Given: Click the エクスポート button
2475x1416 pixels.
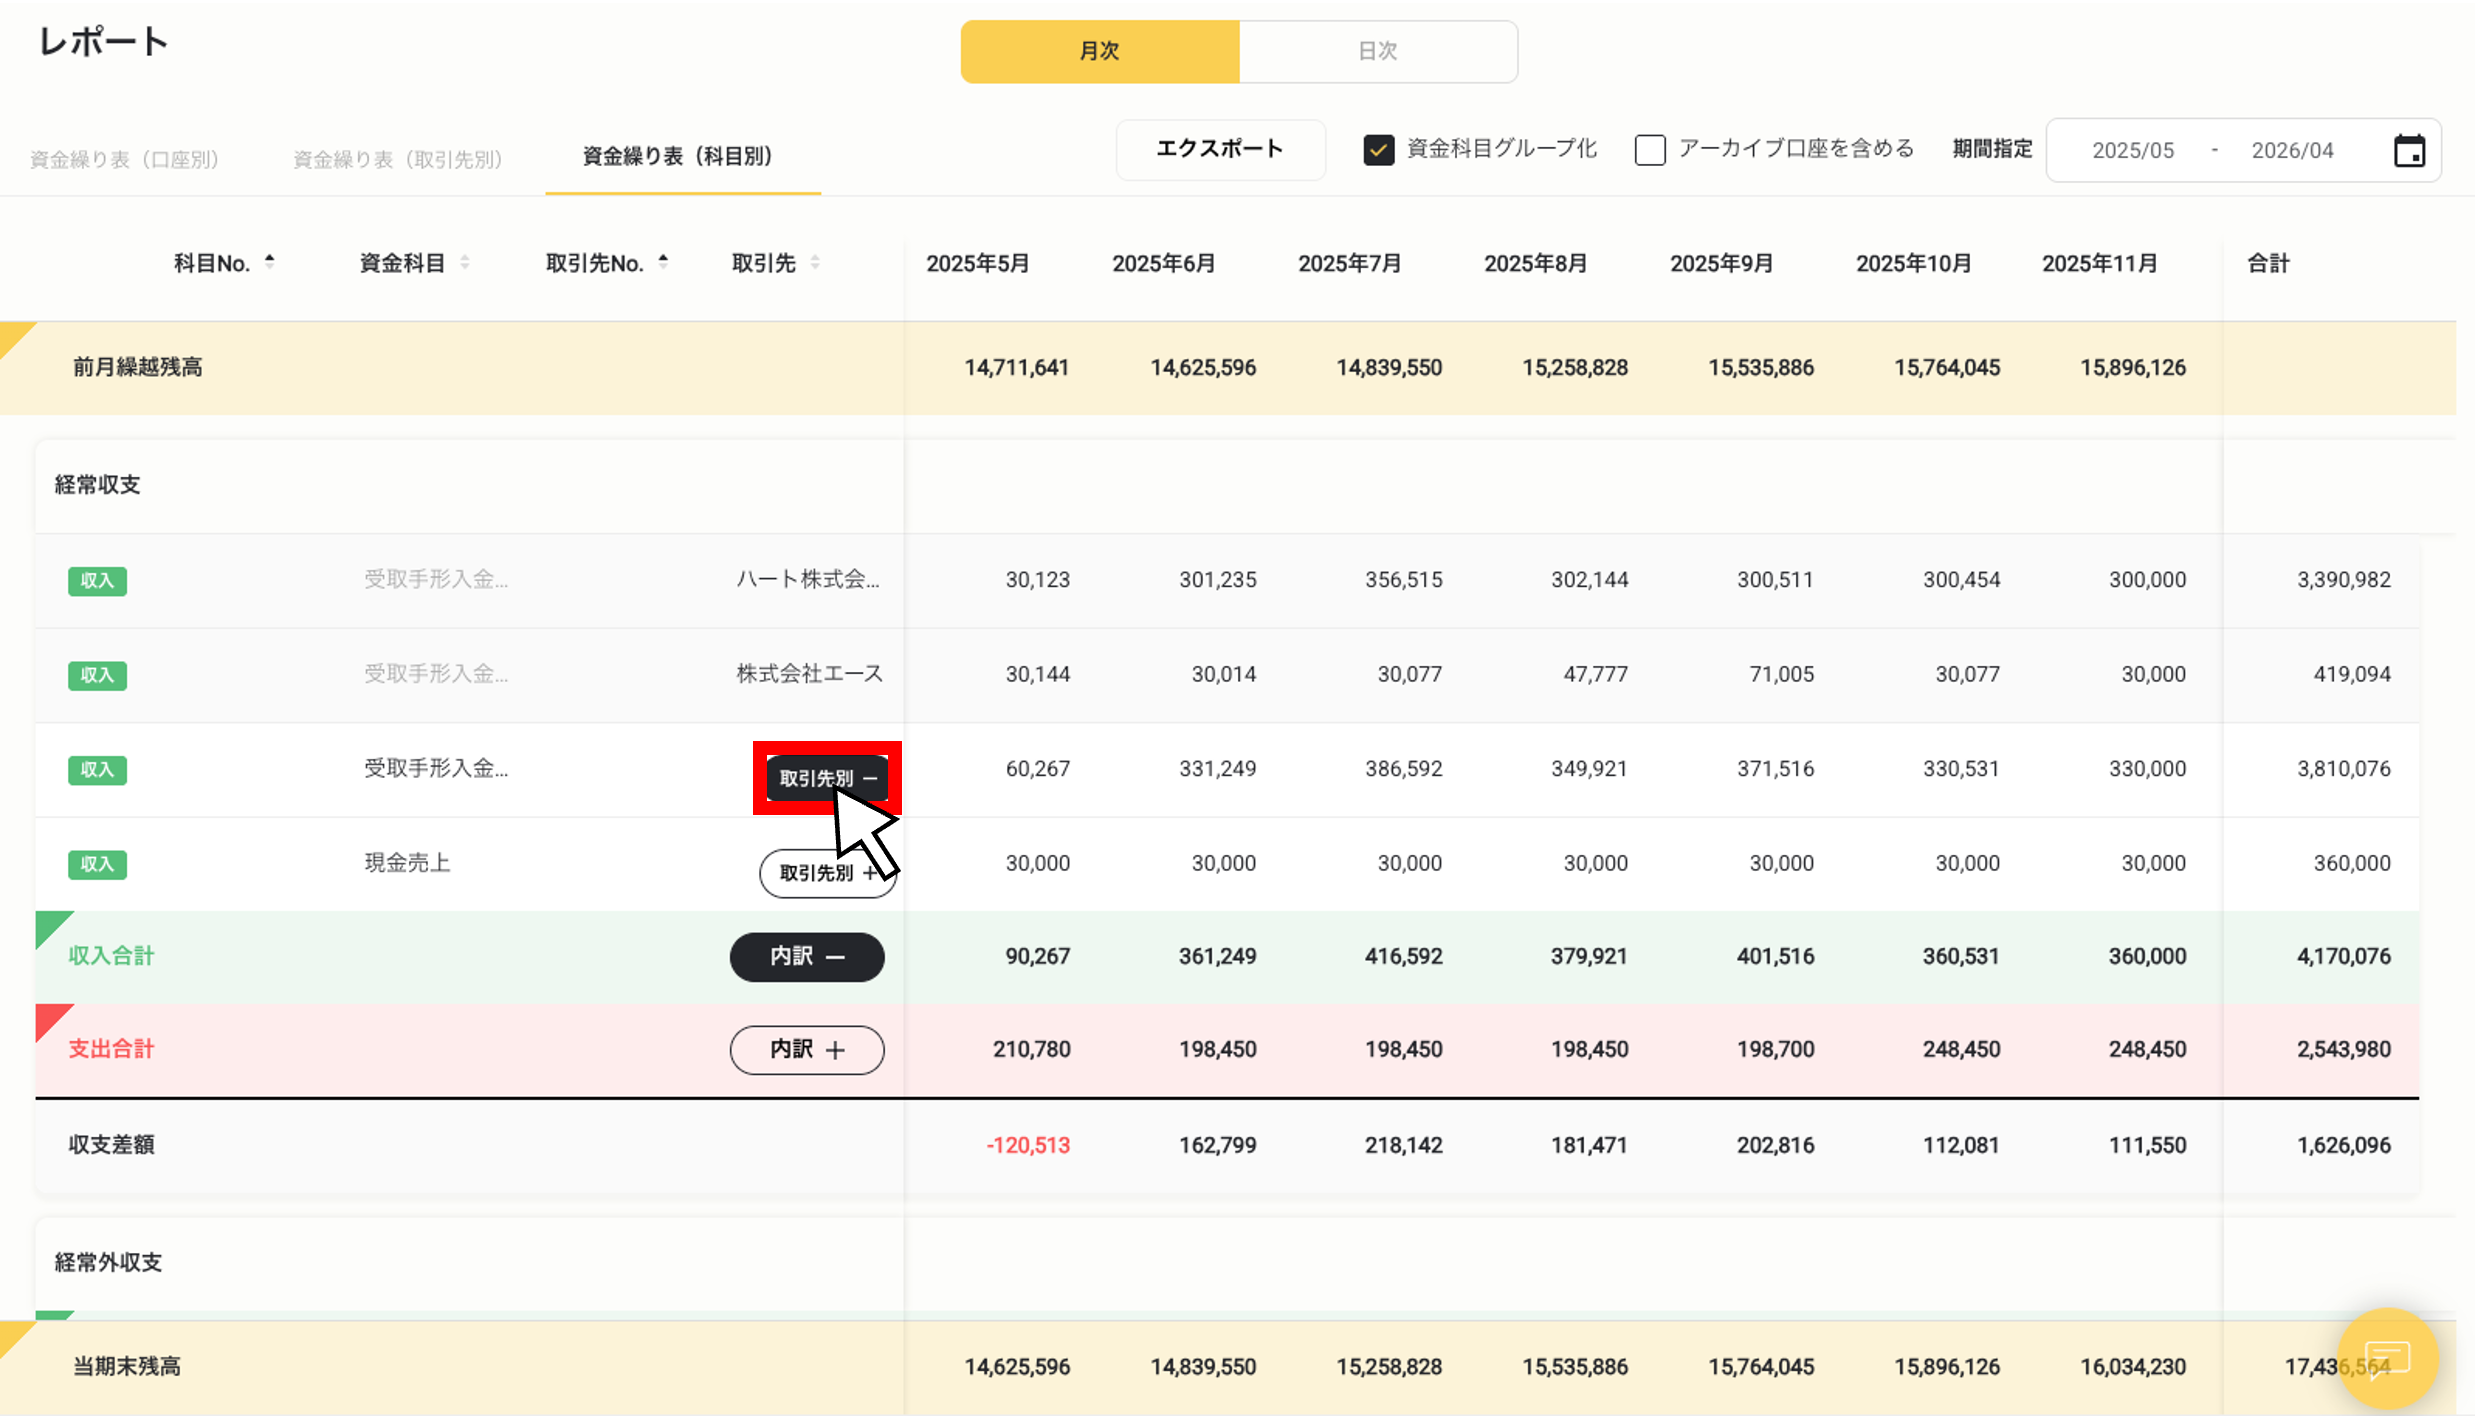Looking at the screenshot, I should [x=1220, y=150].
